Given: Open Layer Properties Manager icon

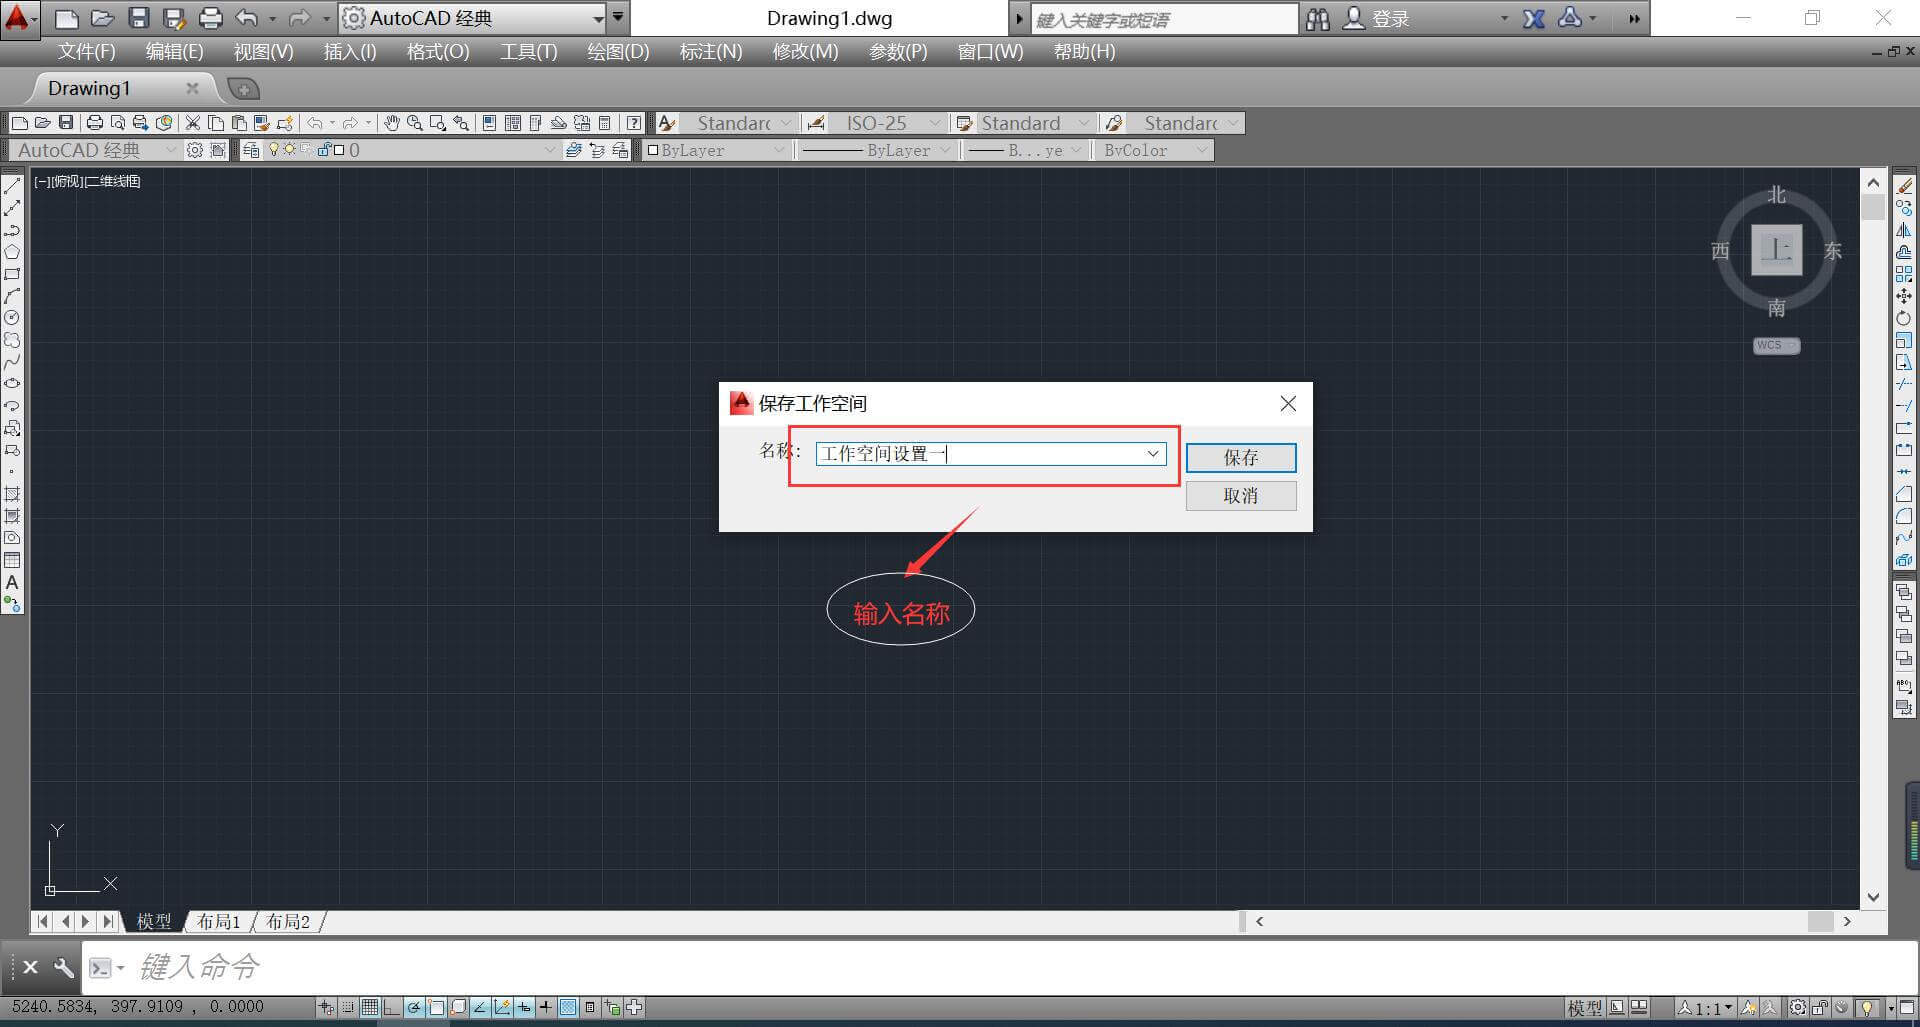Looking at the screenshot, I should click(x=251, y=150).
